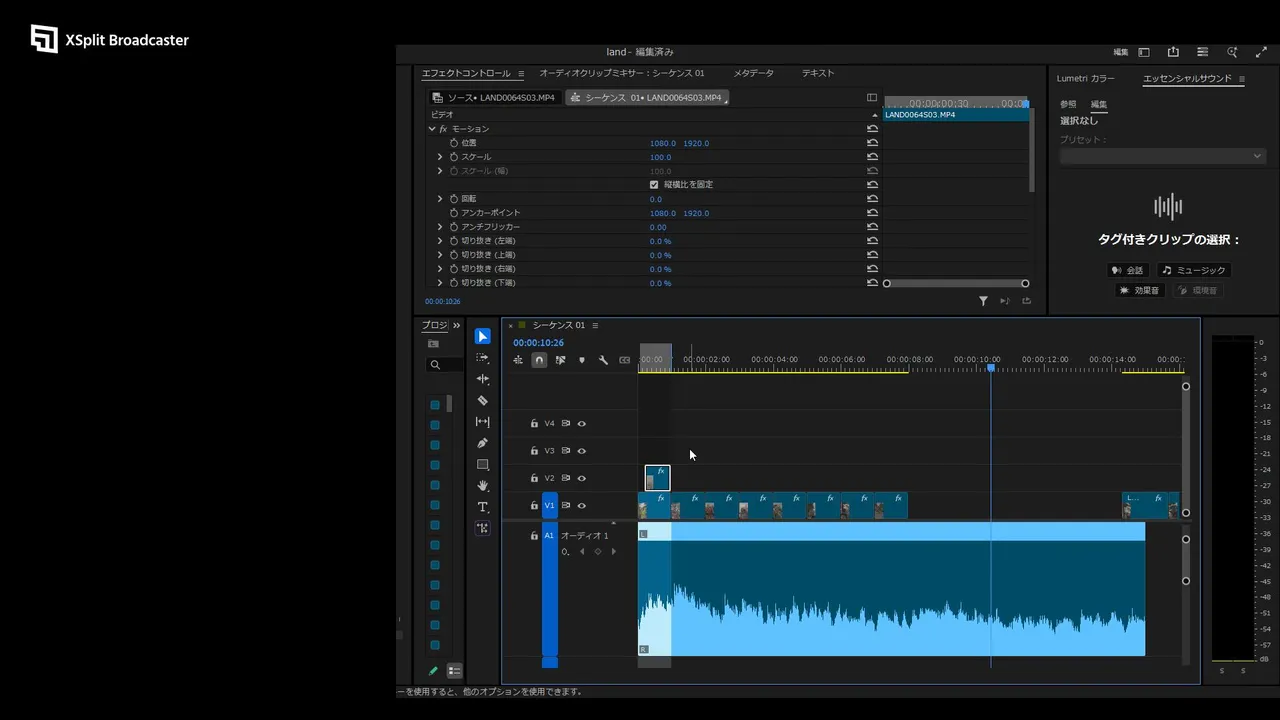Viewport: 1280px width, 720px height.
Task: Reset the 位置 parameter
Action: click(873, 143)
